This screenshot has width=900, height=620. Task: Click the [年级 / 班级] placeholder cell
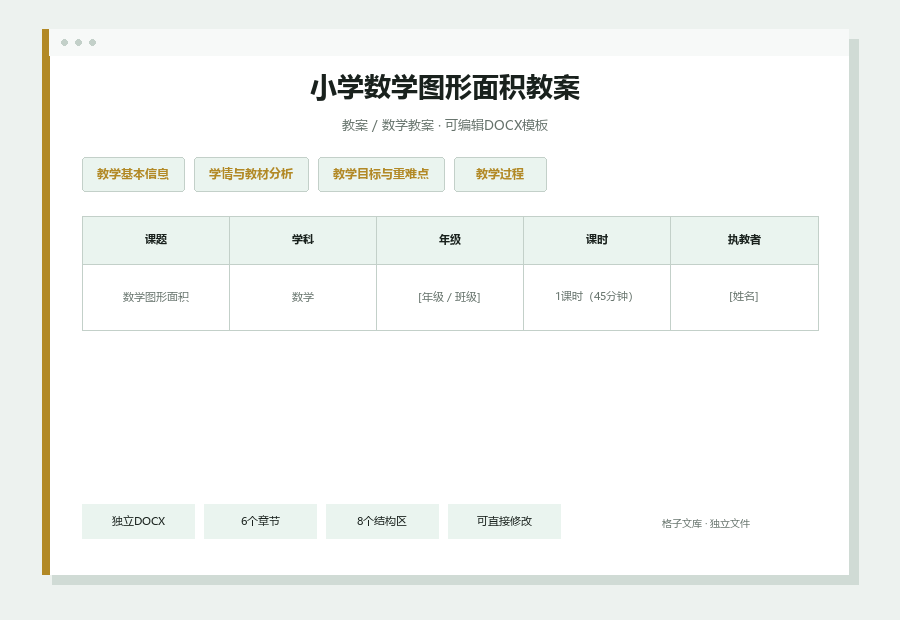[x=450, y=297]
